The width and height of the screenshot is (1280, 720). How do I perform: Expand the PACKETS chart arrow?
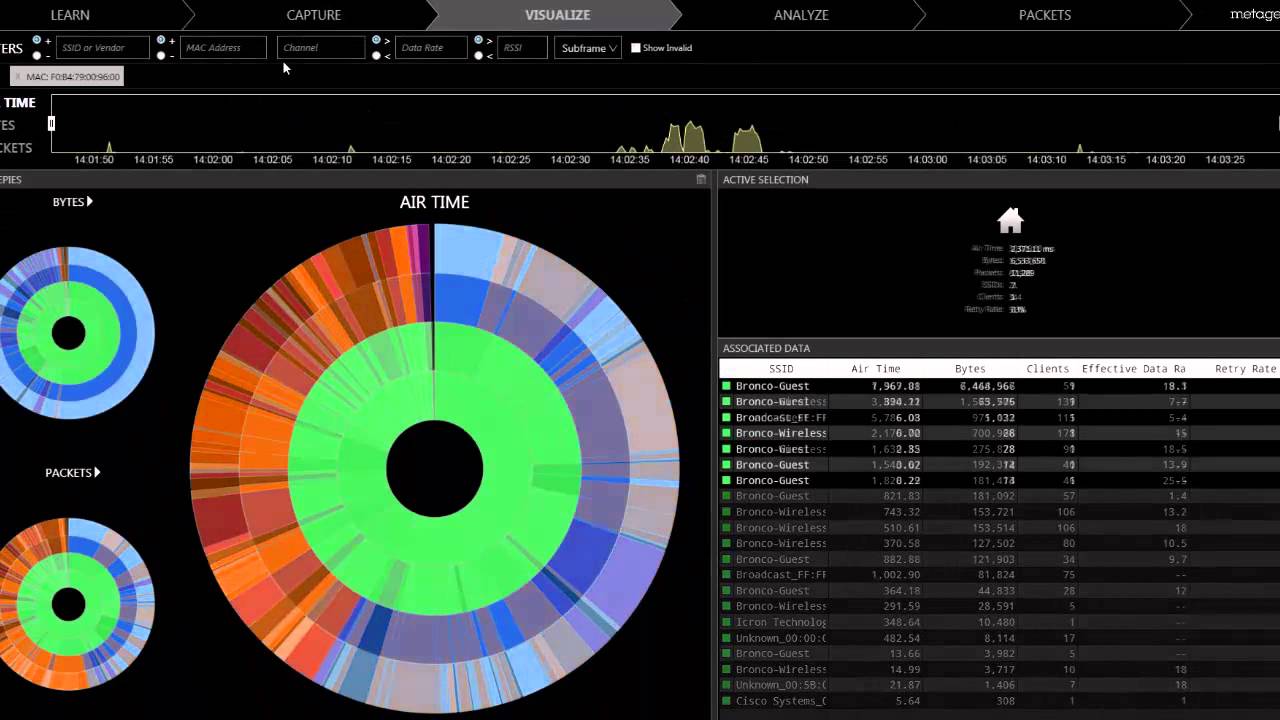click(96, 473)
